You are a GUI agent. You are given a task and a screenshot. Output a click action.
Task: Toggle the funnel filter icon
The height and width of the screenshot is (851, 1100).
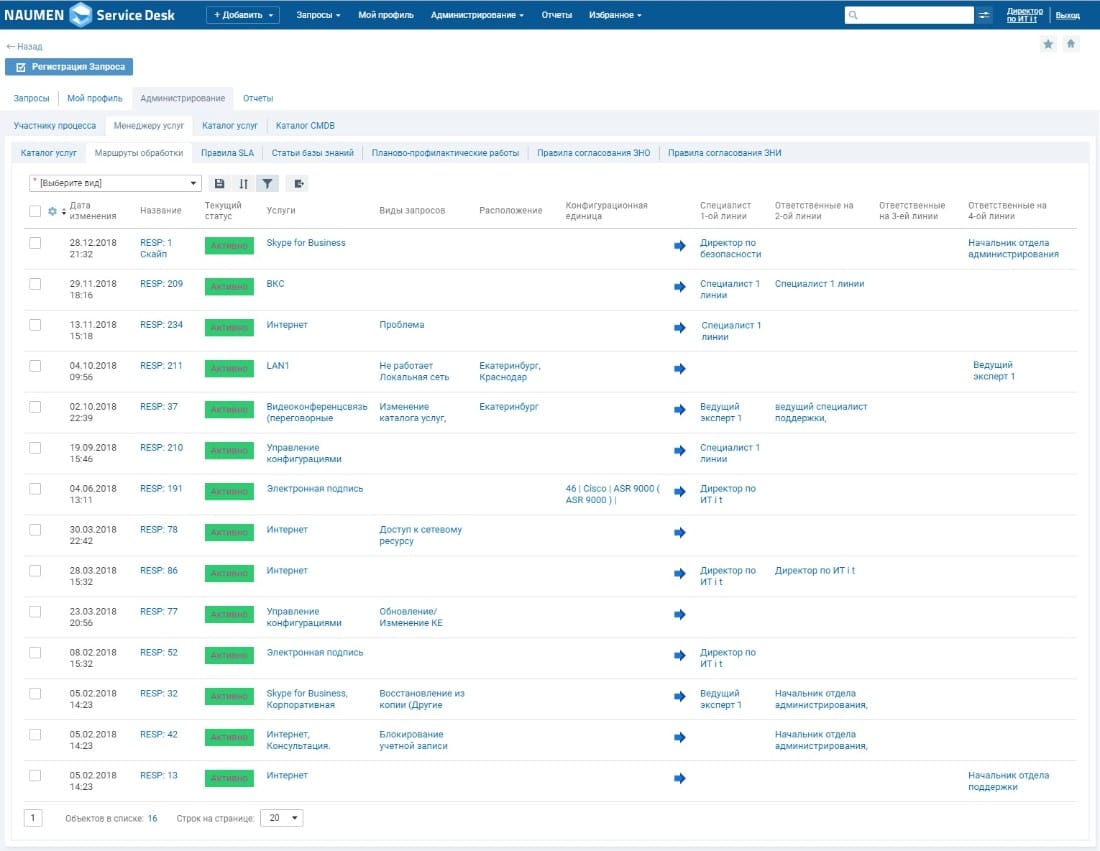point(267,184)
